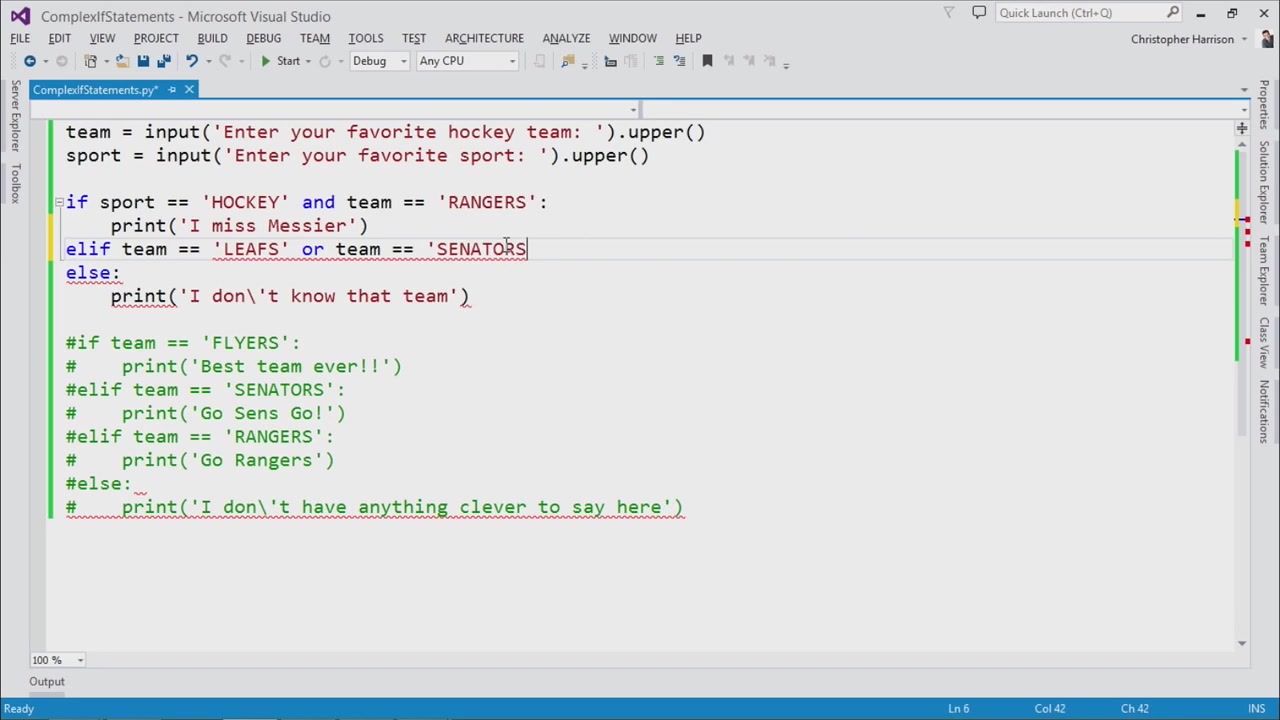Toggle a bookmark on current line
The height and width of the screenshot is (720, 1280).
pos(707,61)
